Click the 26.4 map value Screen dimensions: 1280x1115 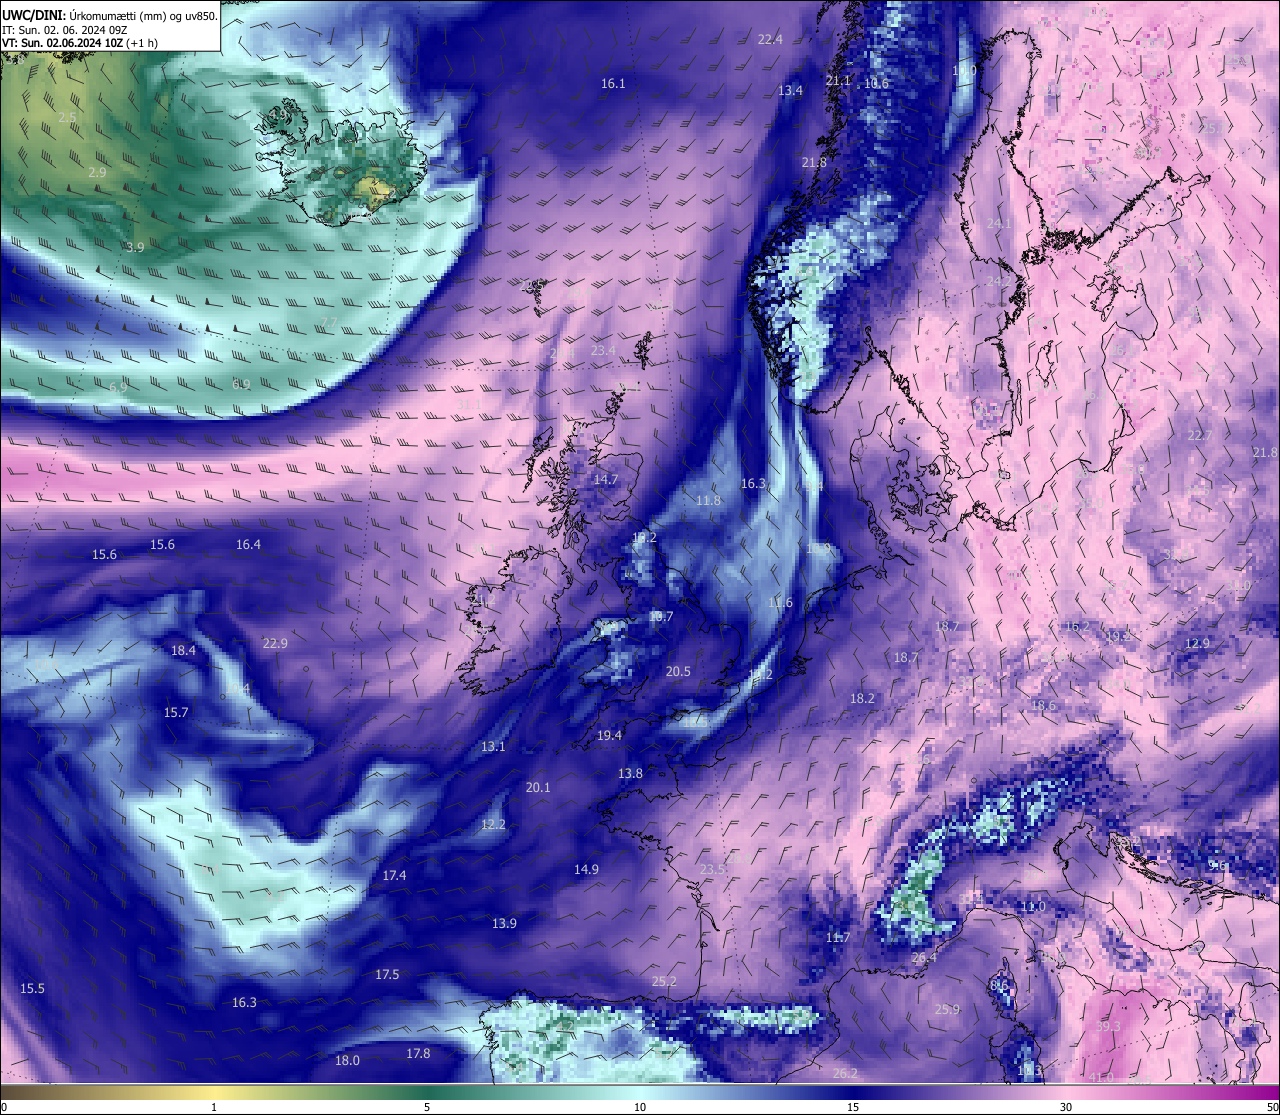[924, 957]
